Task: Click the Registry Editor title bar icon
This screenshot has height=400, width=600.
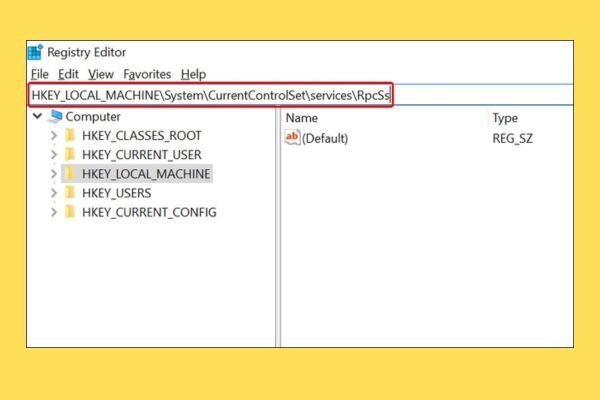Action: click(36, 52)
